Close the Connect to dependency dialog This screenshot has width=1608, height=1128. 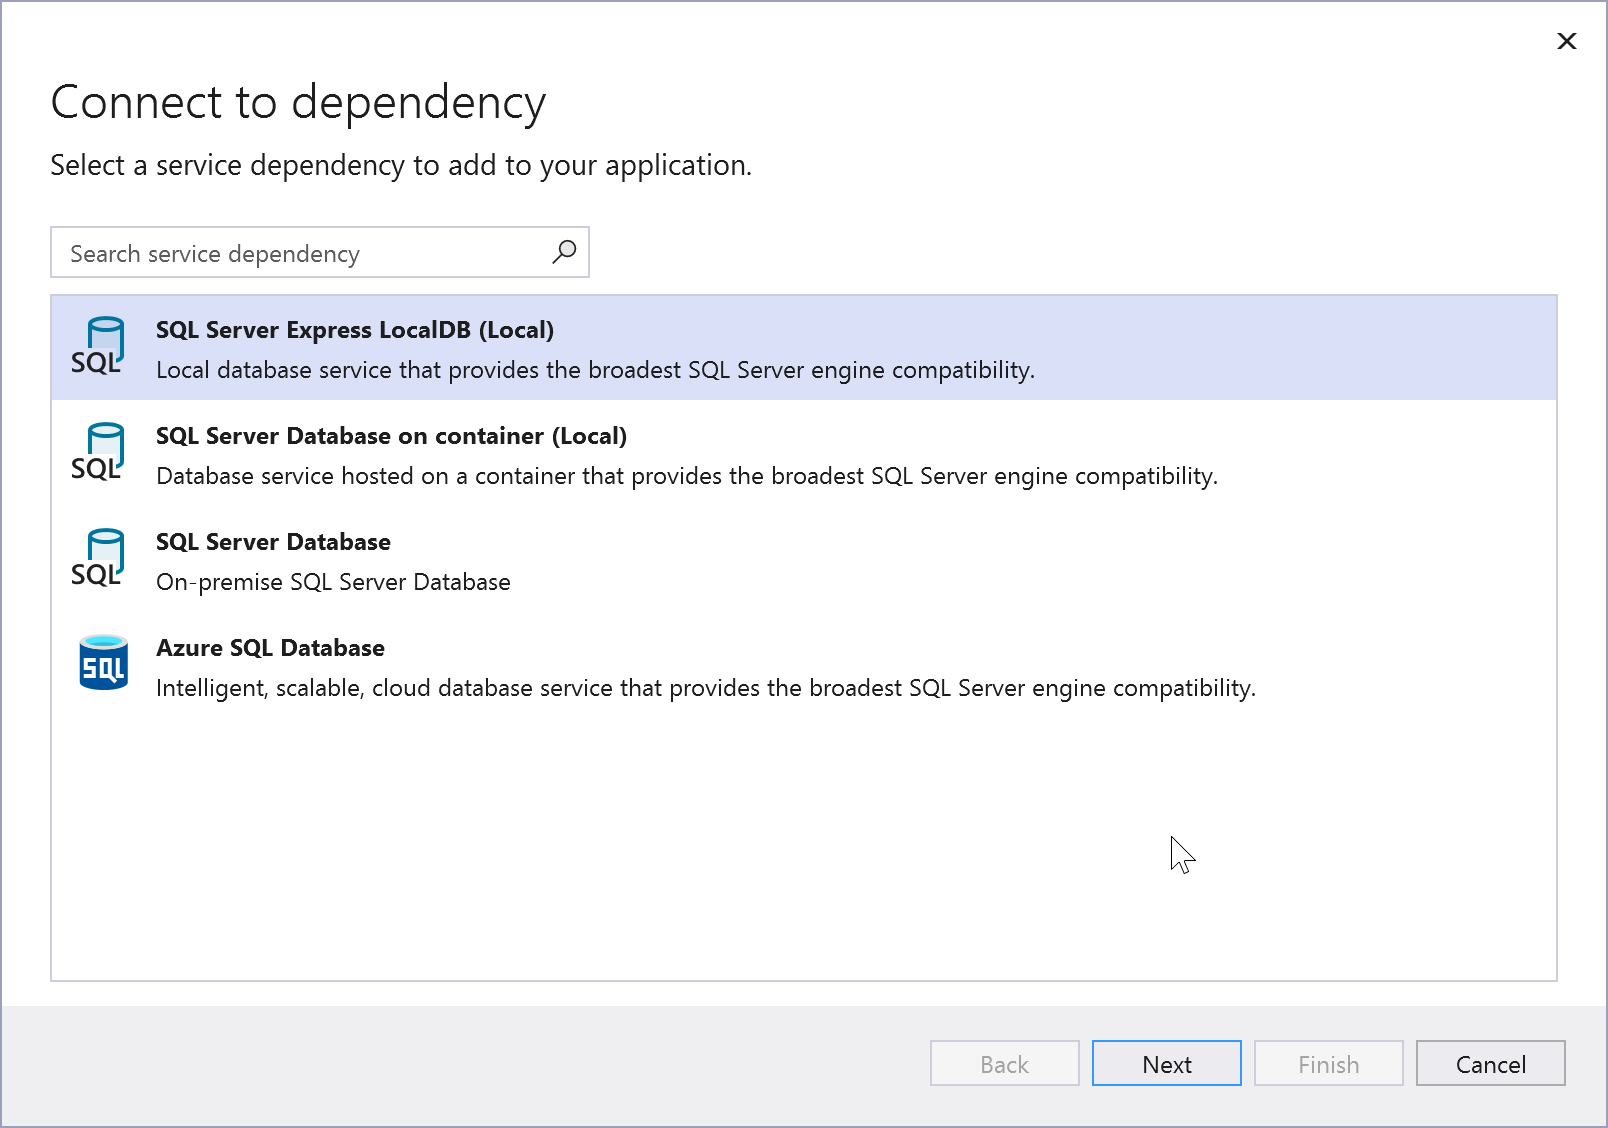tap(1566, 41)
